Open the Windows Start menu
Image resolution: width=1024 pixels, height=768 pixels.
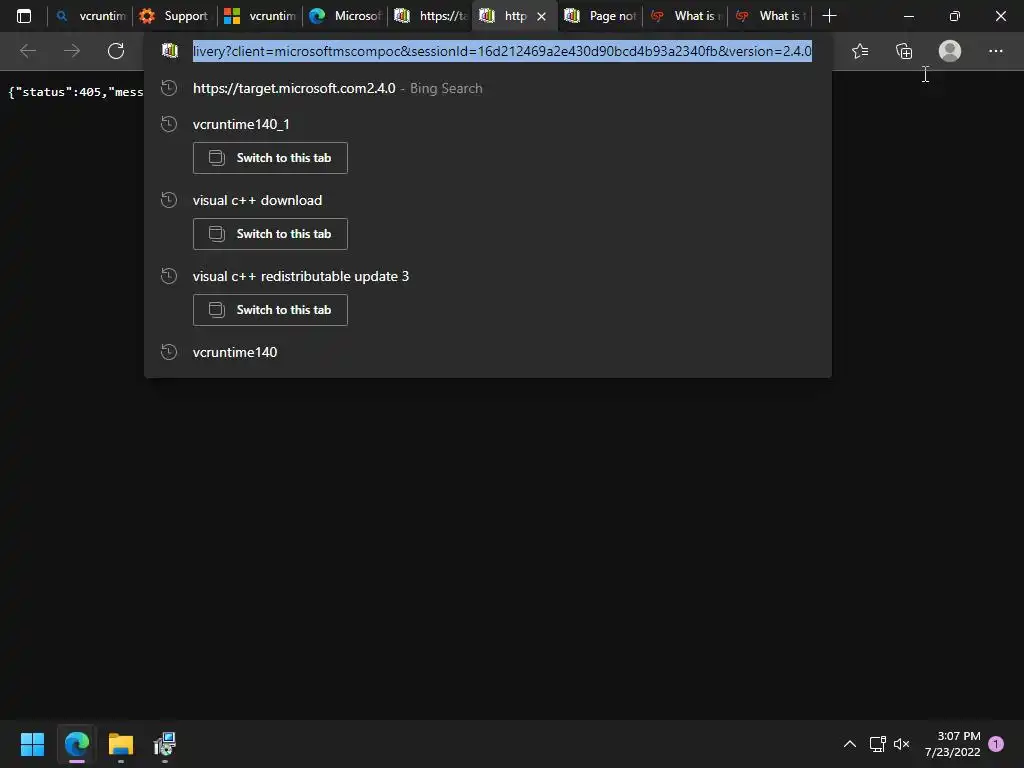click(x=32, y=744)
